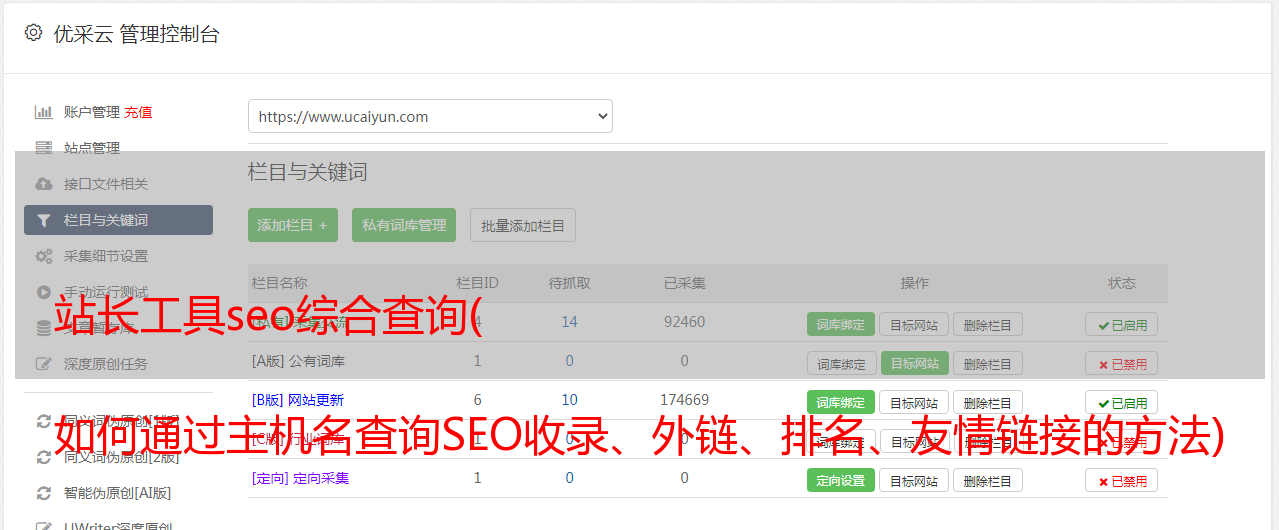The height and width of the screenshot is (530, 1279).
Task: Click the edit pencil icon for 深度原创任务
Action: tap(44, 364)
